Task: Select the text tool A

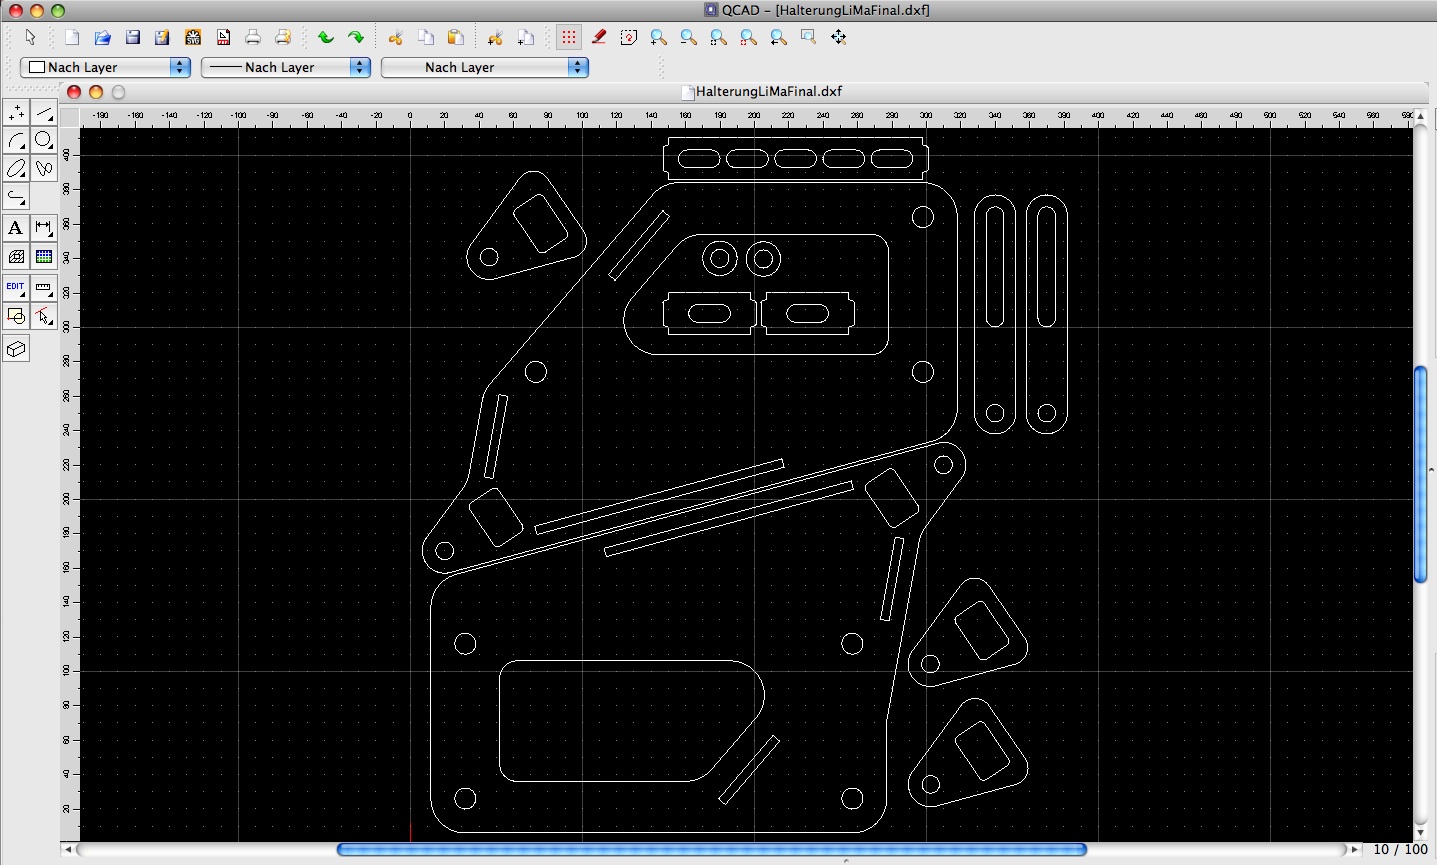Action: [x=16, y=228]
